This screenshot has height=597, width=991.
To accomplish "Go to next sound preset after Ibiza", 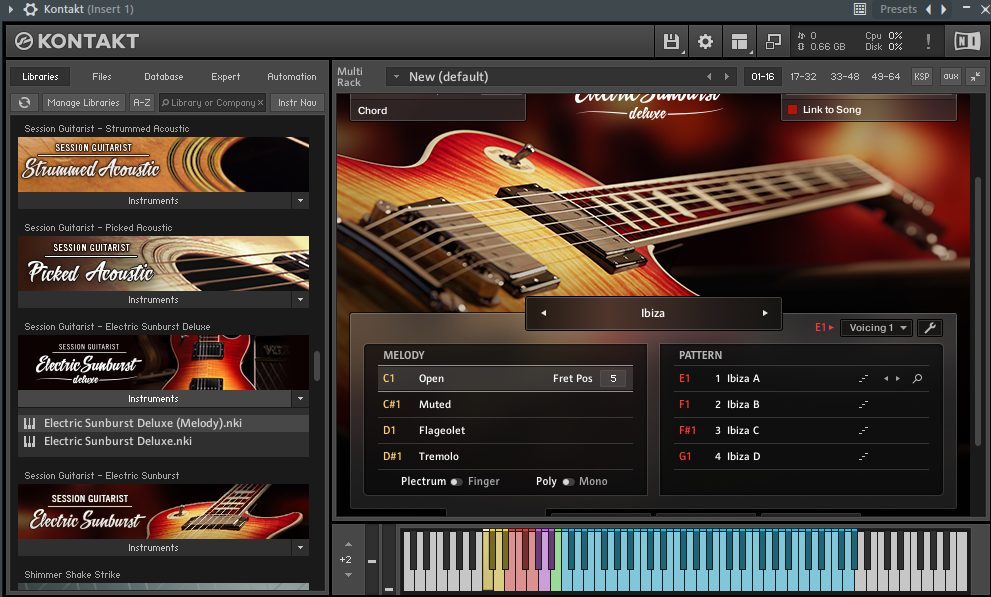I will point(765,313).
